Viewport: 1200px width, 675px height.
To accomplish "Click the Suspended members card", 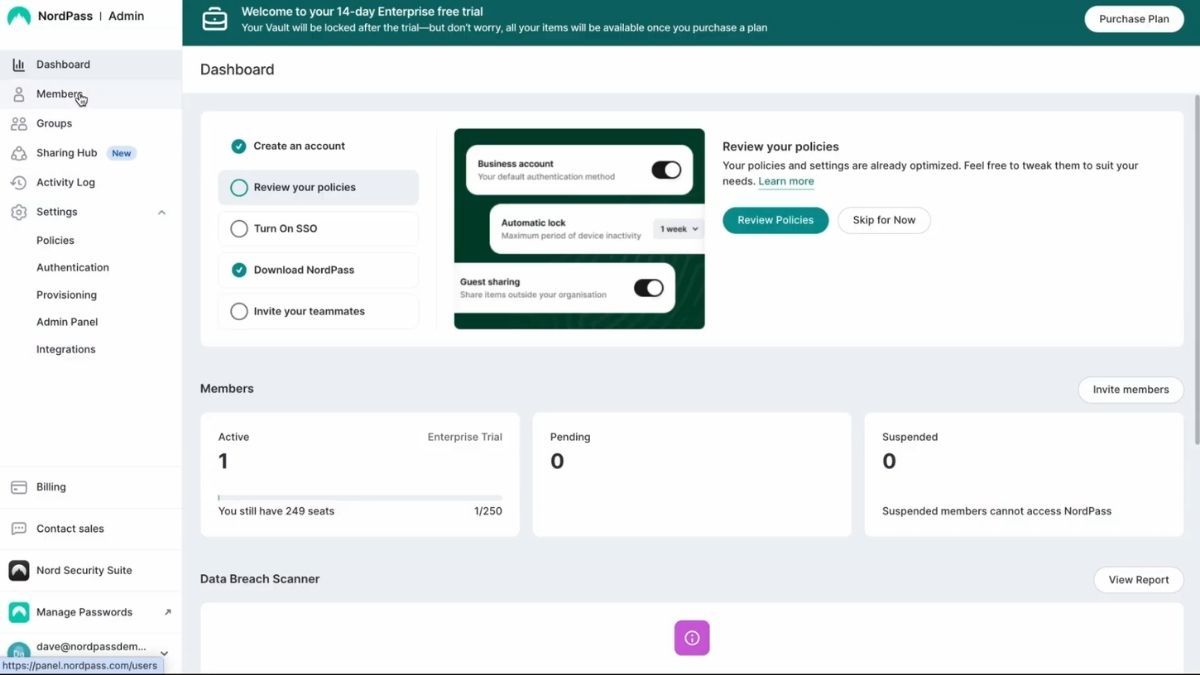I will click(1024, 475).
